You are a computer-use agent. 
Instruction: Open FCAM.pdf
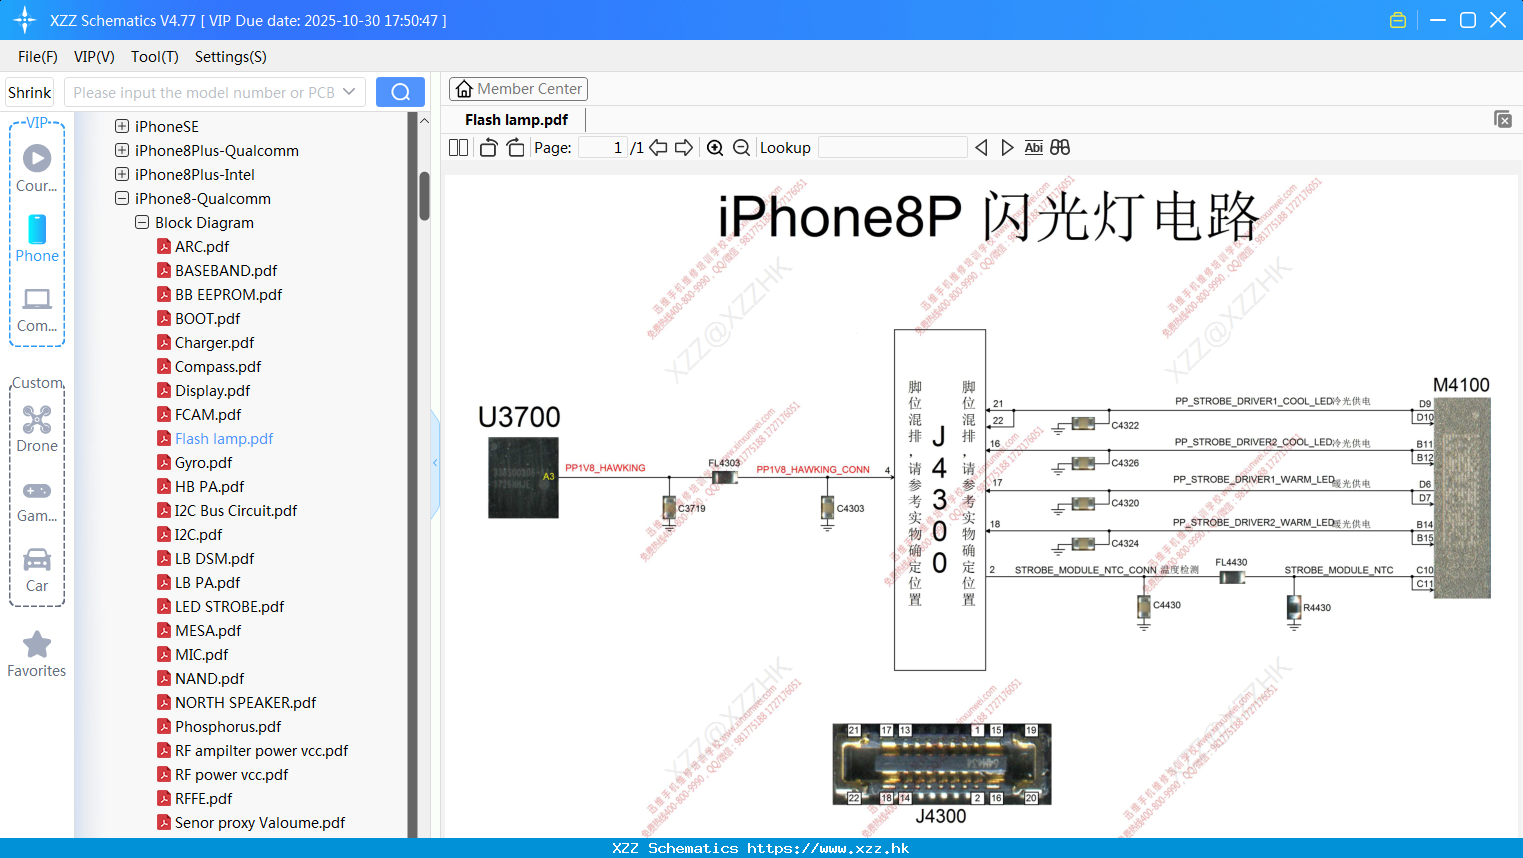[208, 414]
